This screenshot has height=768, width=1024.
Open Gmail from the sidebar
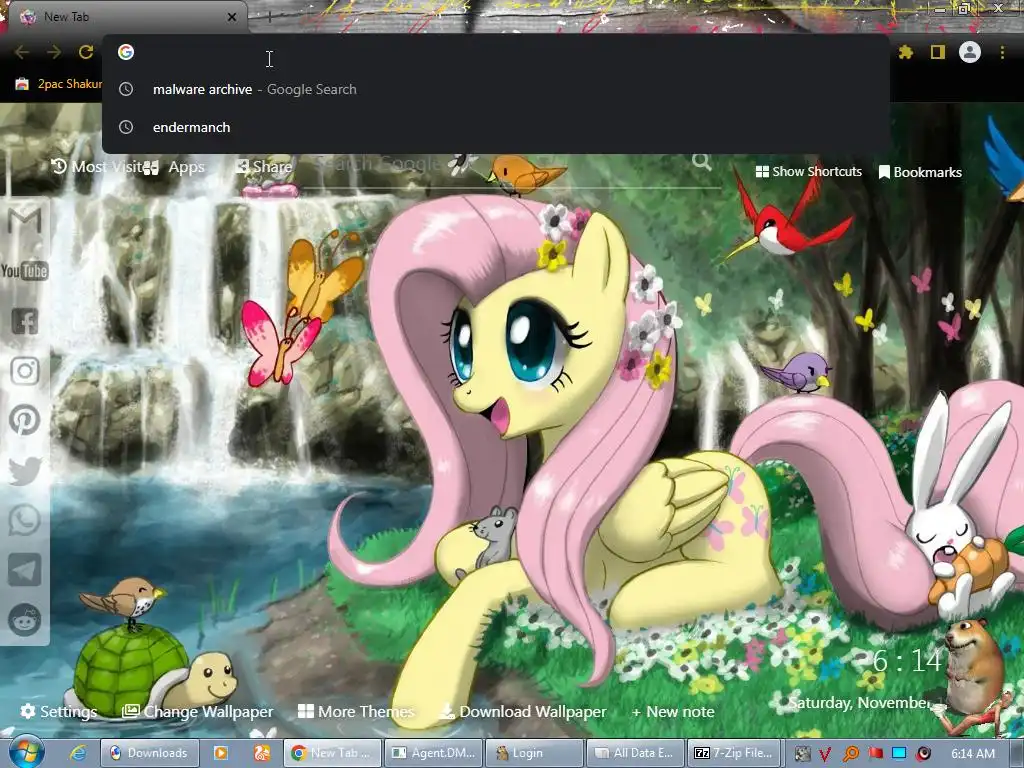25,221
